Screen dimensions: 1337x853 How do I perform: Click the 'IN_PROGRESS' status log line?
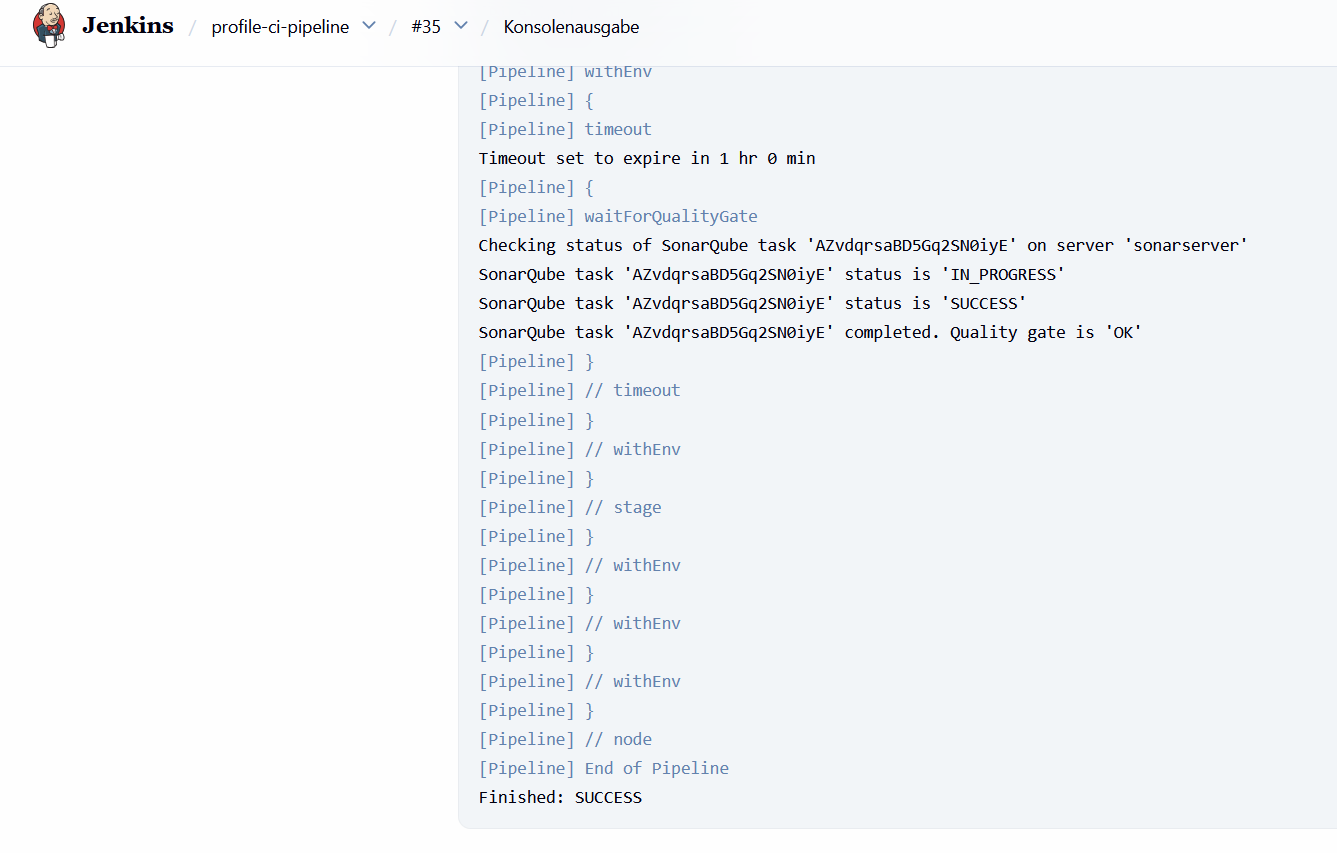tap(770, 273)
